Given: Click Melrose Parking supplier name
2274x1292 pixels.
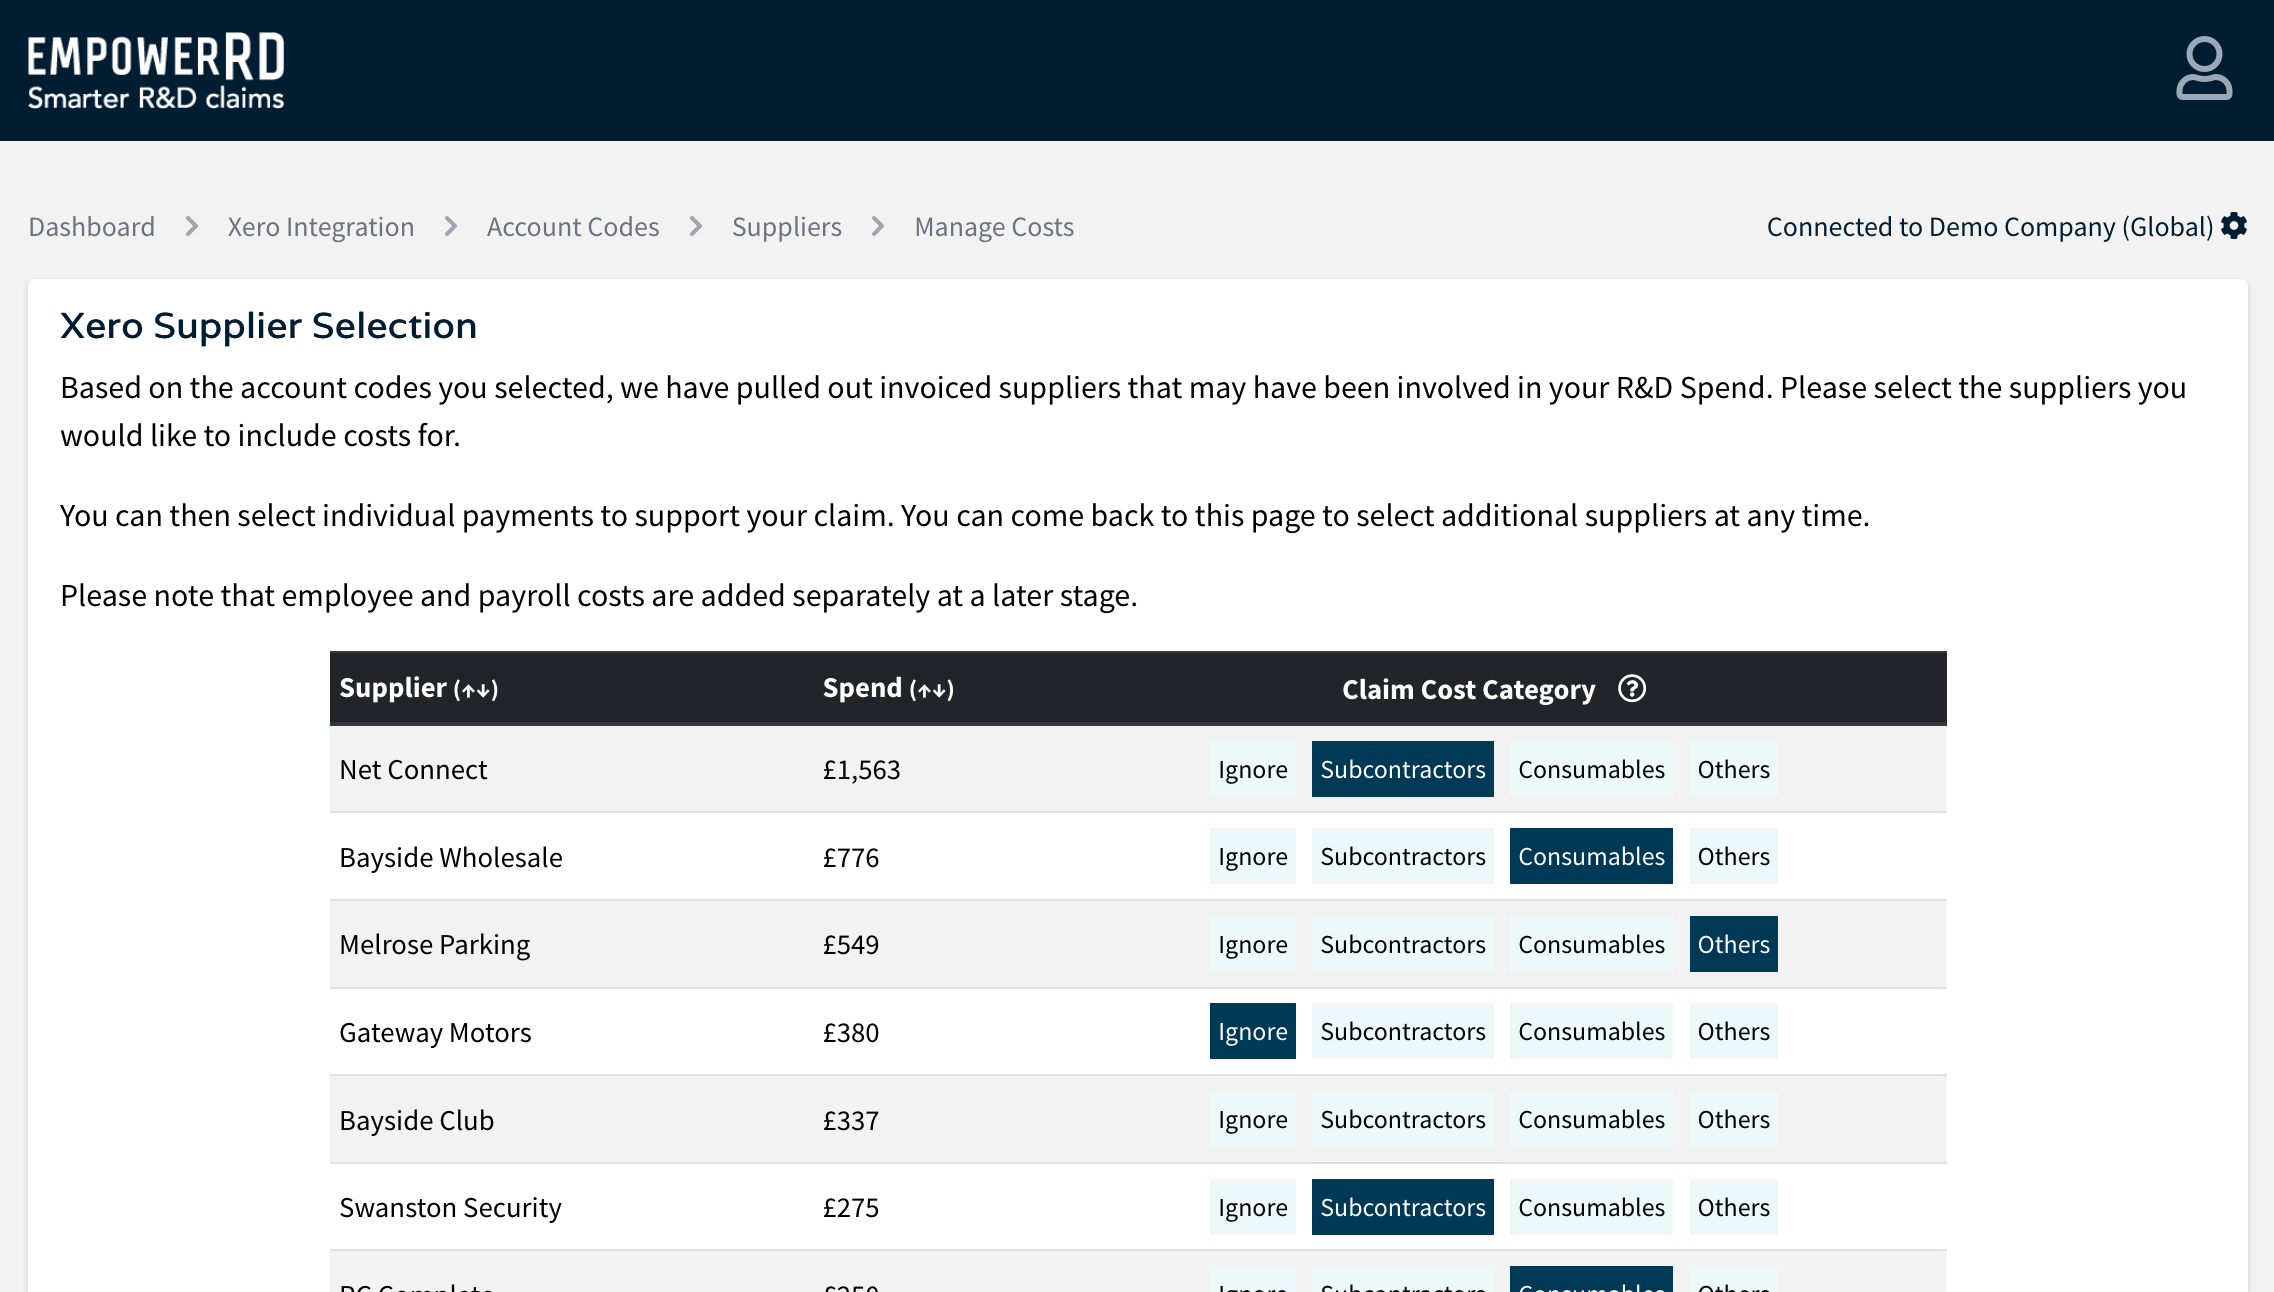Looking at the screenshot, I should [x=435, y=944].
